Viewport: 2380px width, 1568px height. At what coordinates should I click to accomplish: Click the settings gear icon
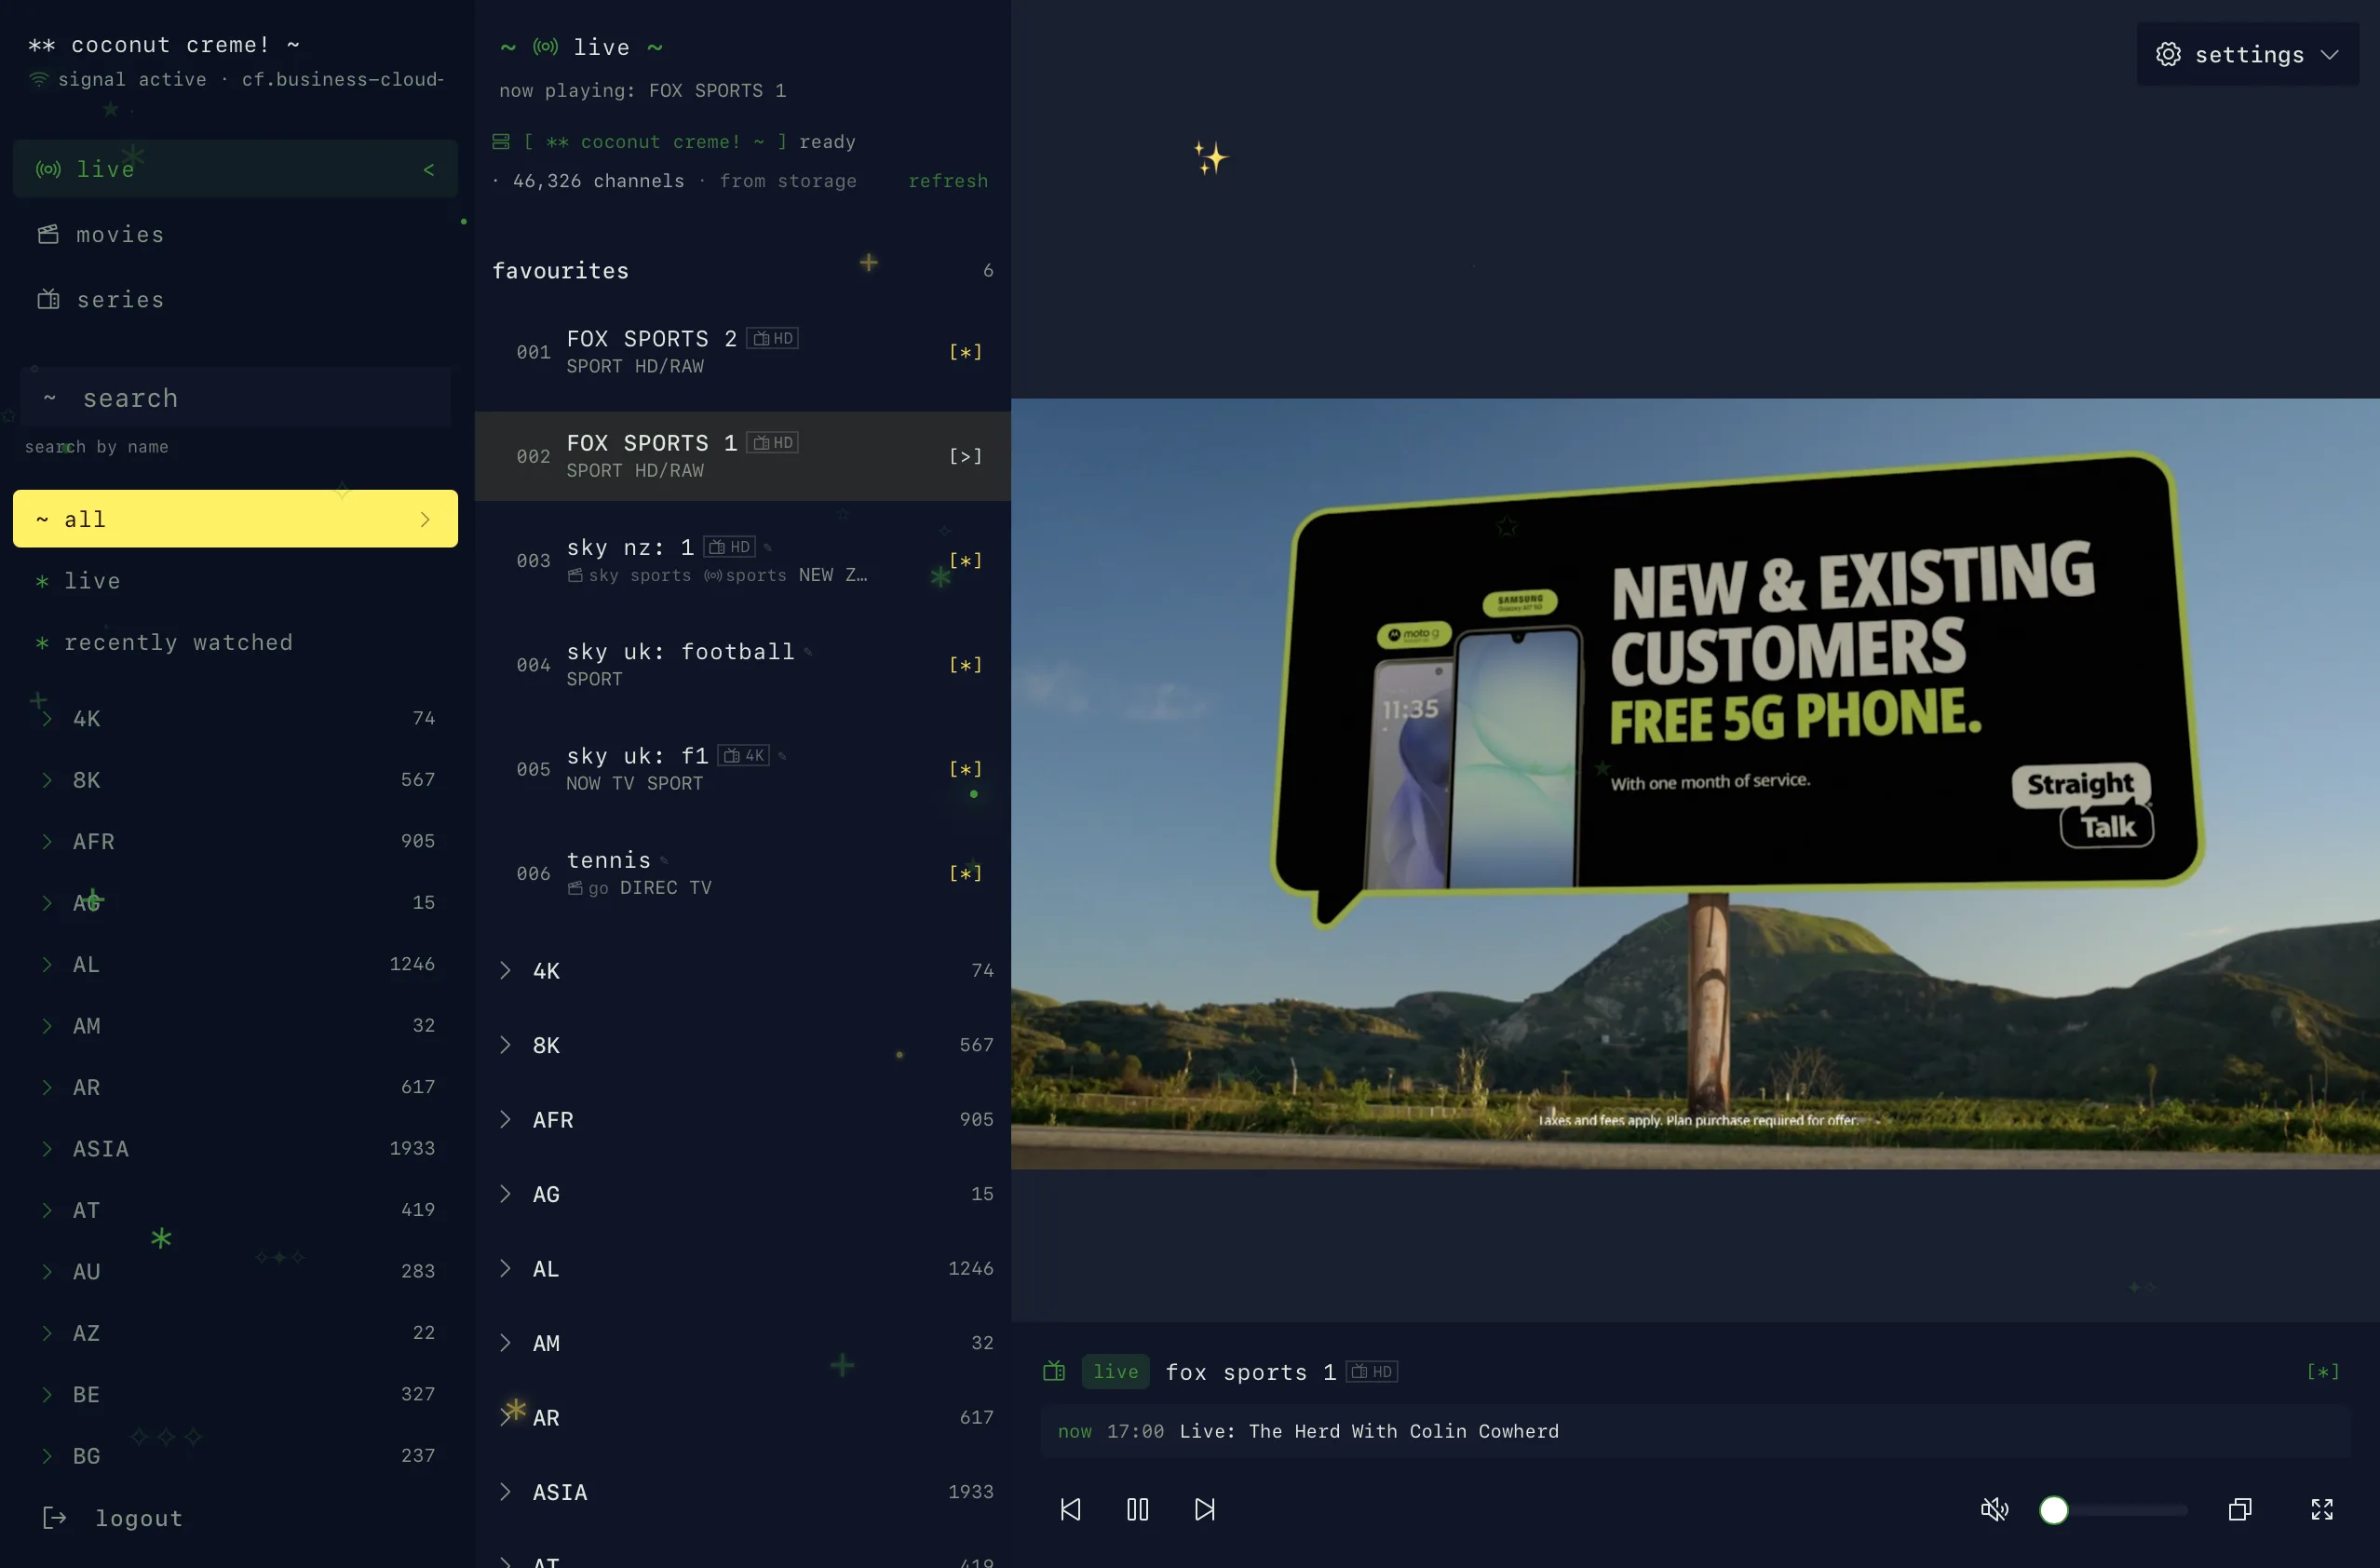[2168, 54]
